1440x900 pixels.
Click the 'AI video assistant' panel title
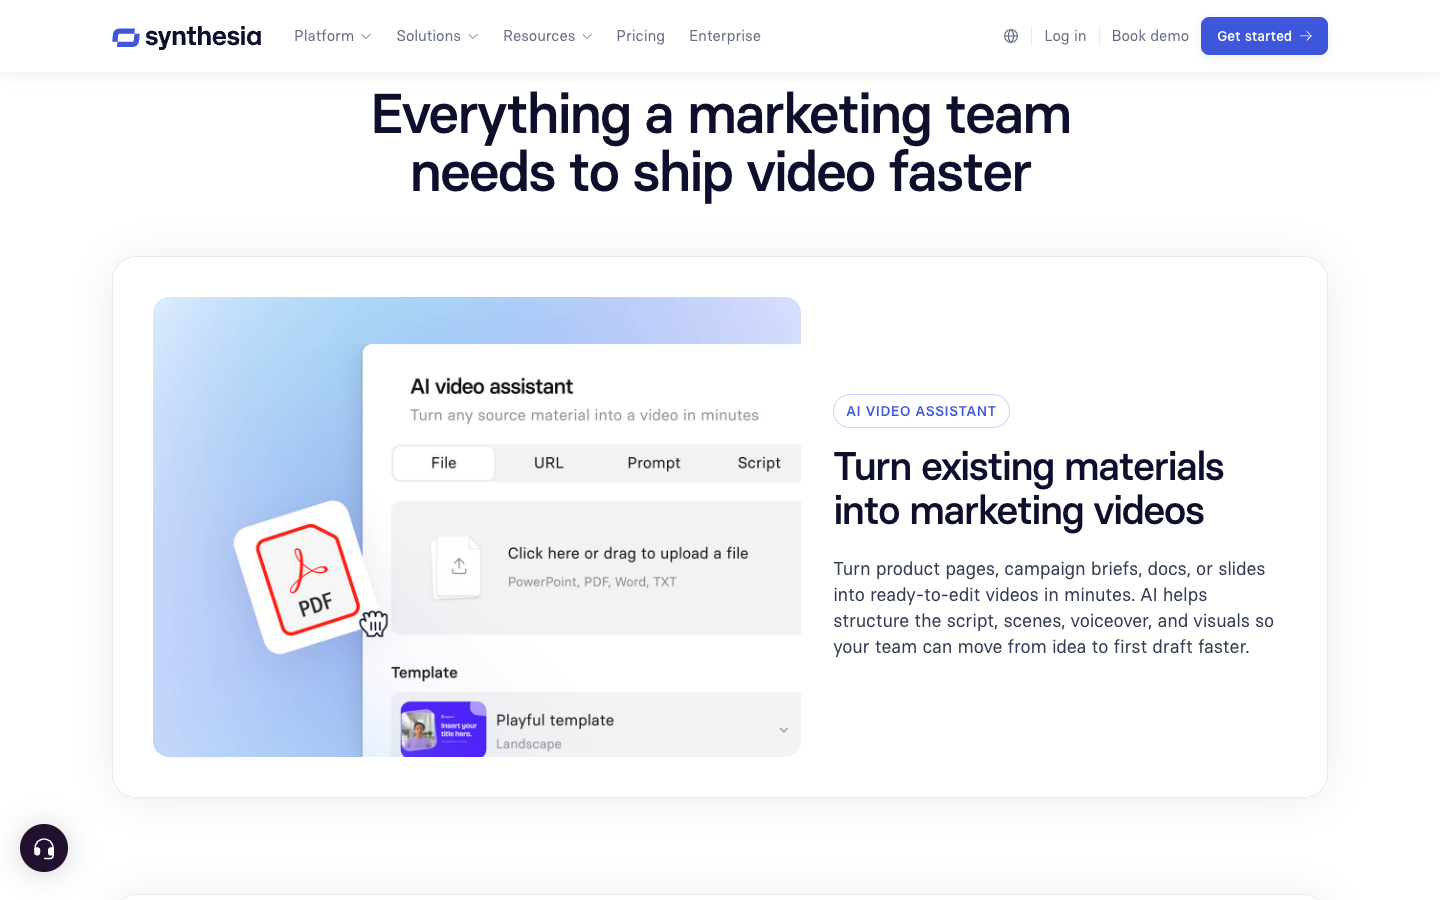pyautogui.click(x=492, y=387)
